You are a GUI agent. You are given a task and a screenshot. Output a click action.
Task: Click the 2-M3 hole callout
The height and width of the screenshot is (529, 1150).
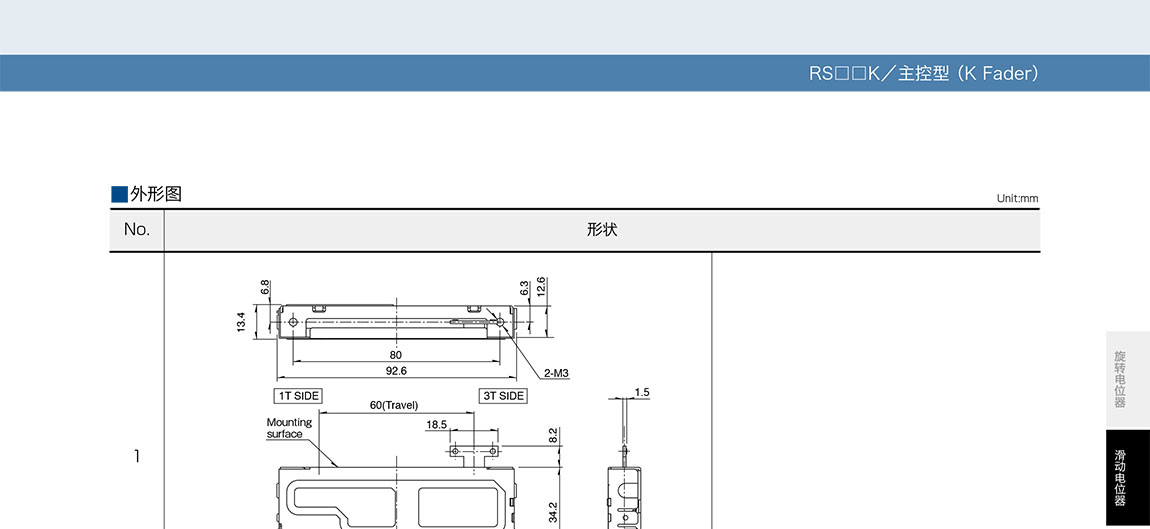(x=557, y=374)
